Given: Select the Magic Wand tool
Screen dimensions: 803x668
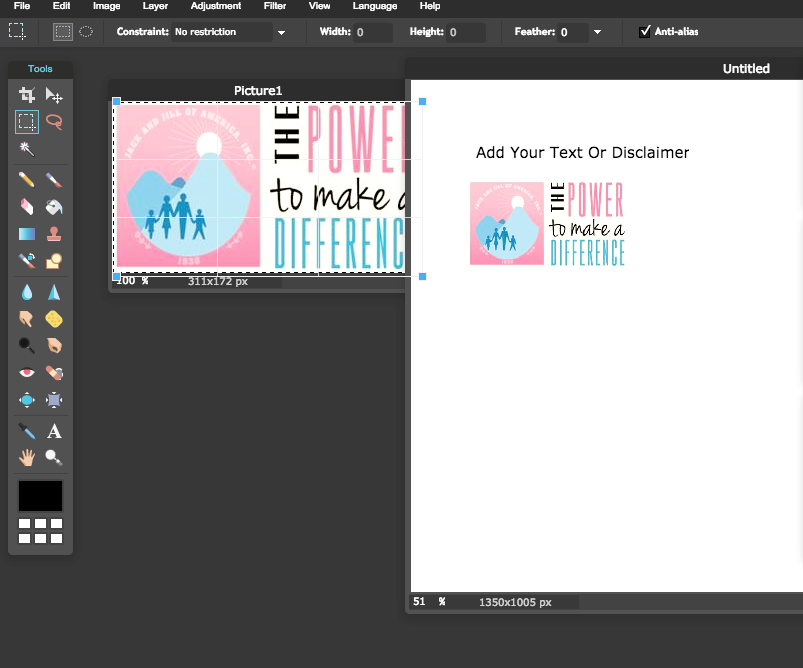Looking at the screenshot, I should click(27, 149).
